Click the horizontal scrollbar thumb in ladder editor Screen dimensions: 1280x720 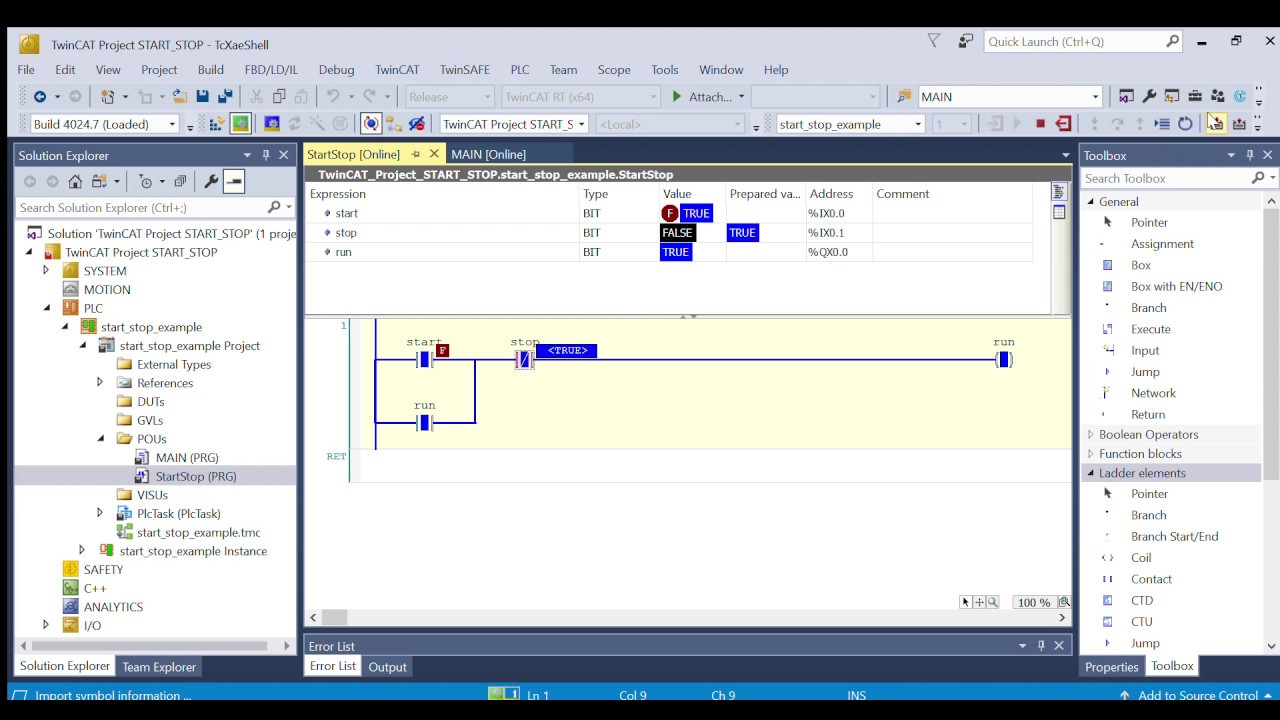pos(334,618)
